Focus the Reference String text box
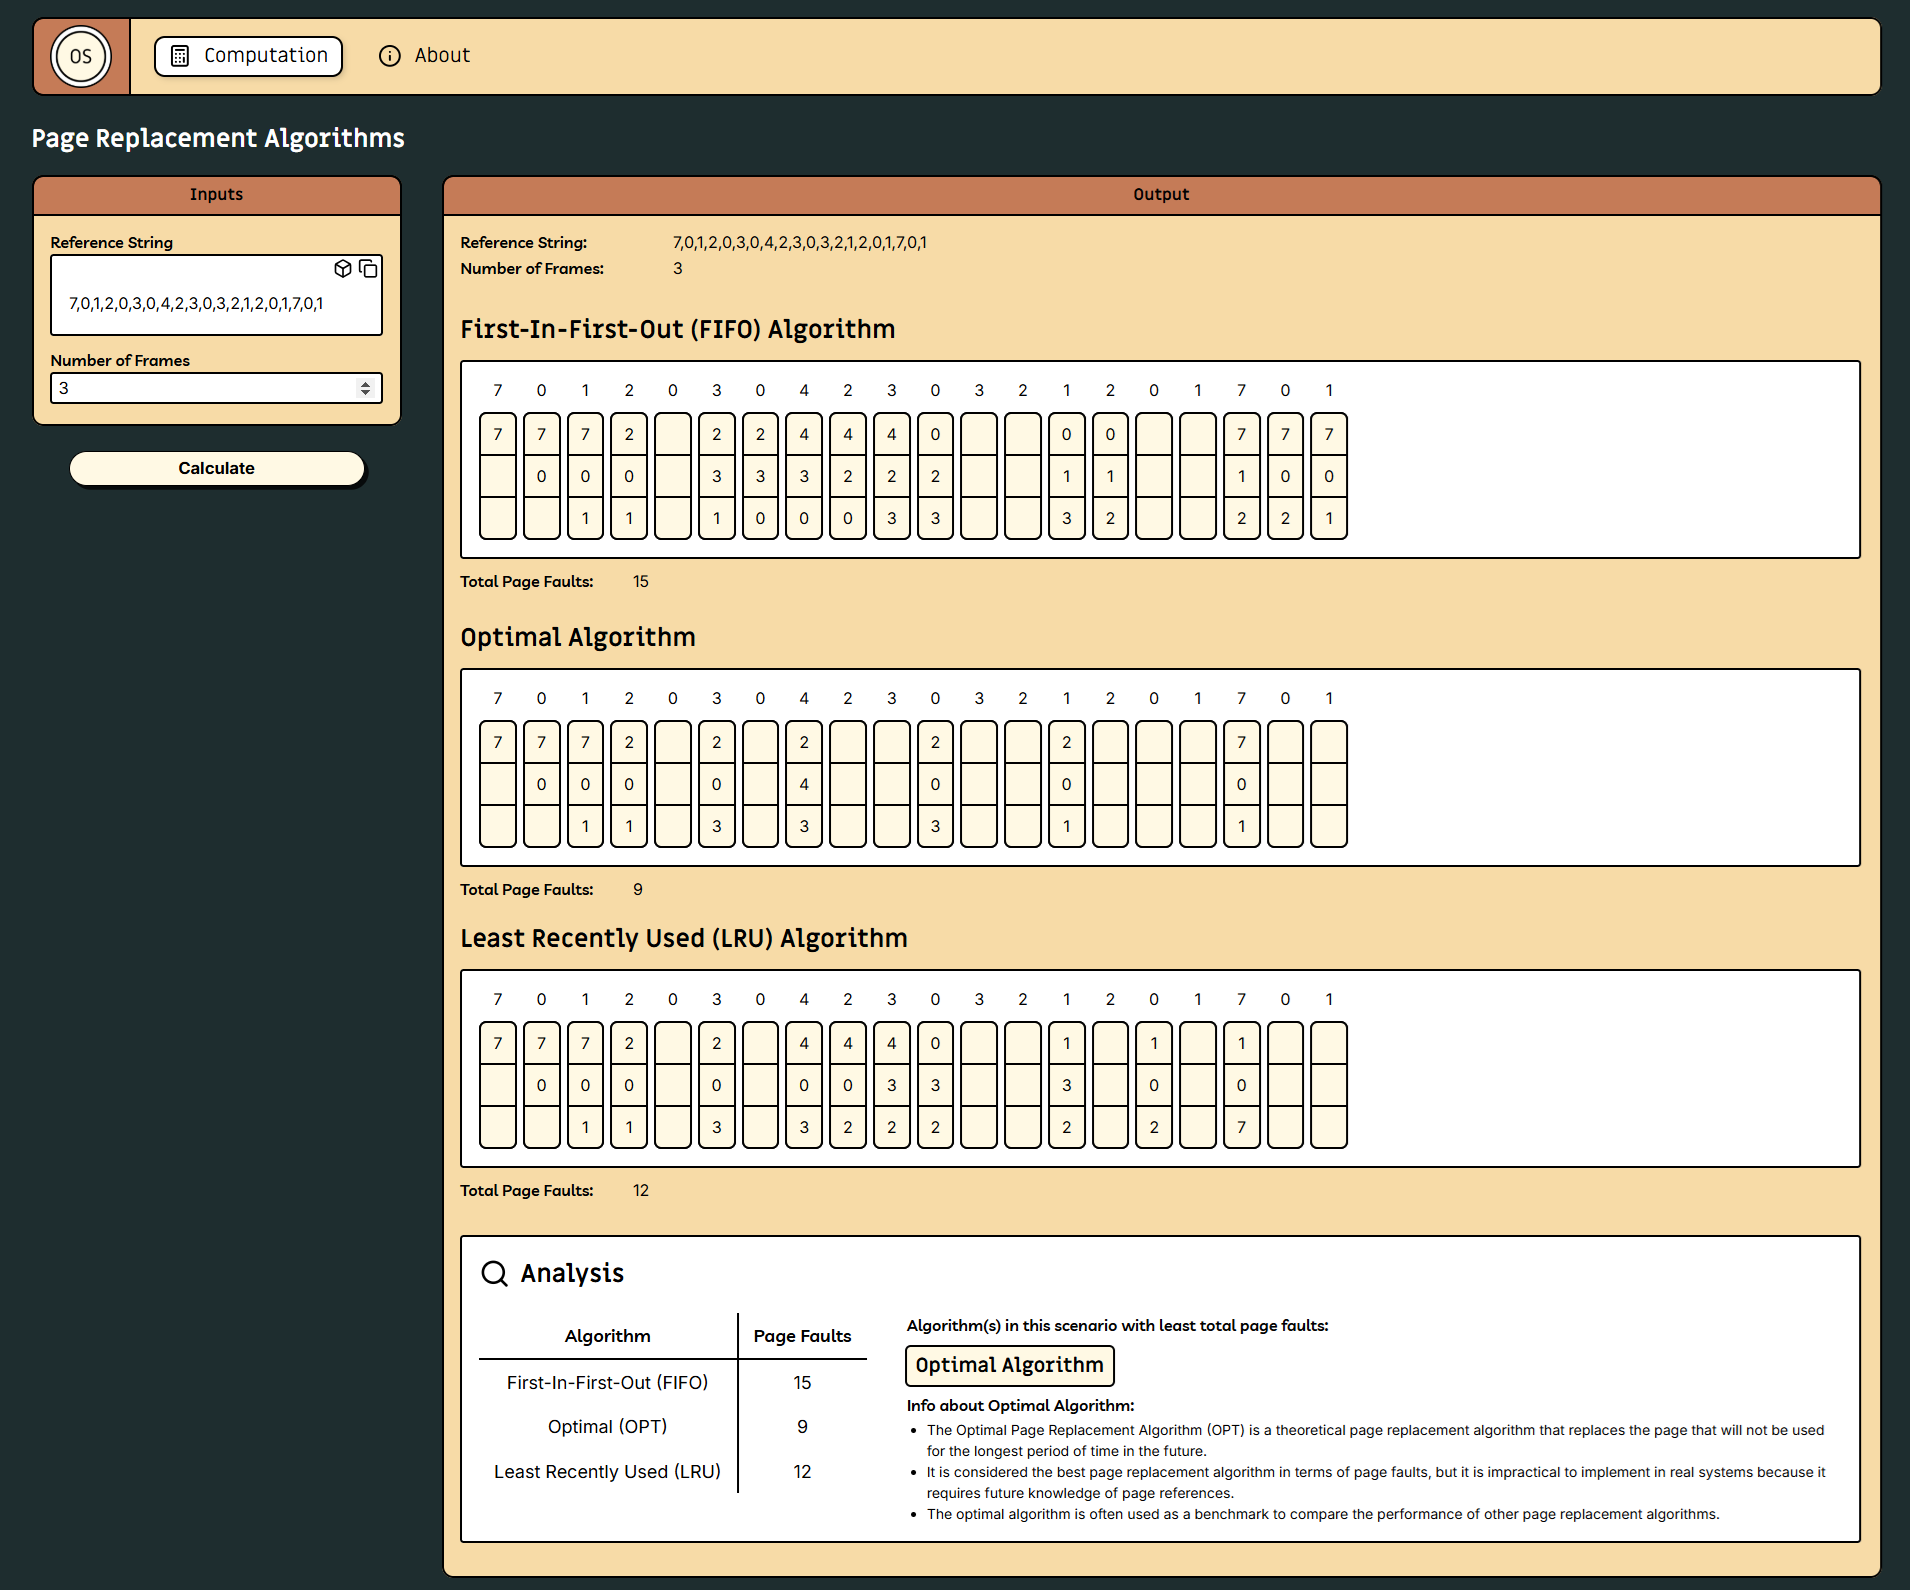1910x1590 pixels. tap(216, 295)
